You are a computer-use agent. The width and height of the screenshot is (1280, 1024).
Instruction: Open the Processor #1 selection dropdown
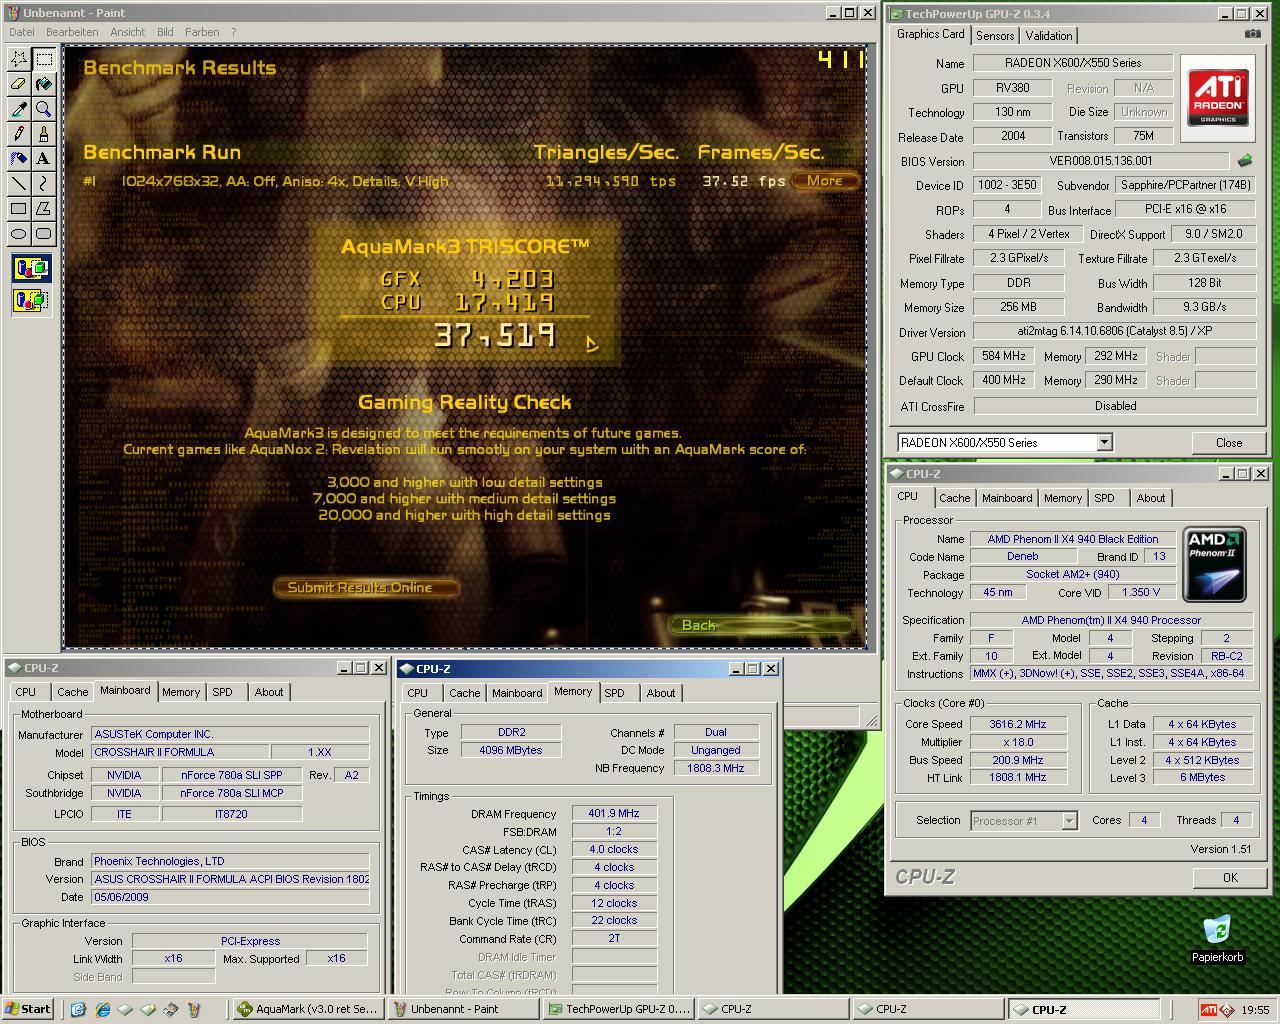(1068, 821)
